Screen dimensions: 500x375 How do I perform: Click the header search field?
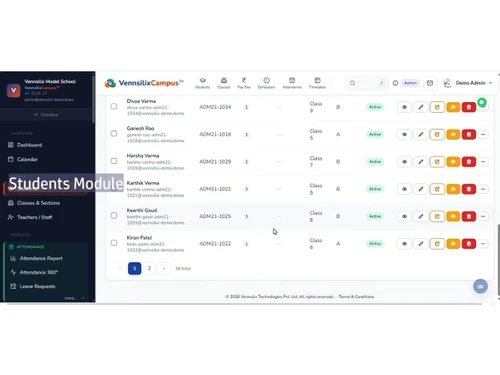[x=367, y=83]
